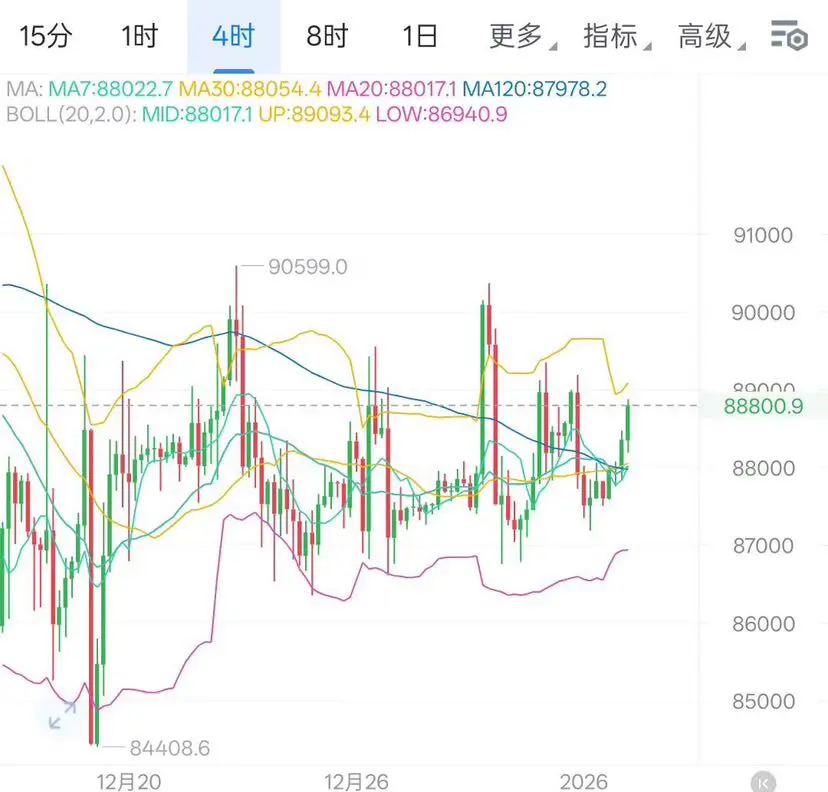Screen dimensions: 828x792
Task: Click the MA7:88022.7 indicator label
Action: click(x=110, y=89)
